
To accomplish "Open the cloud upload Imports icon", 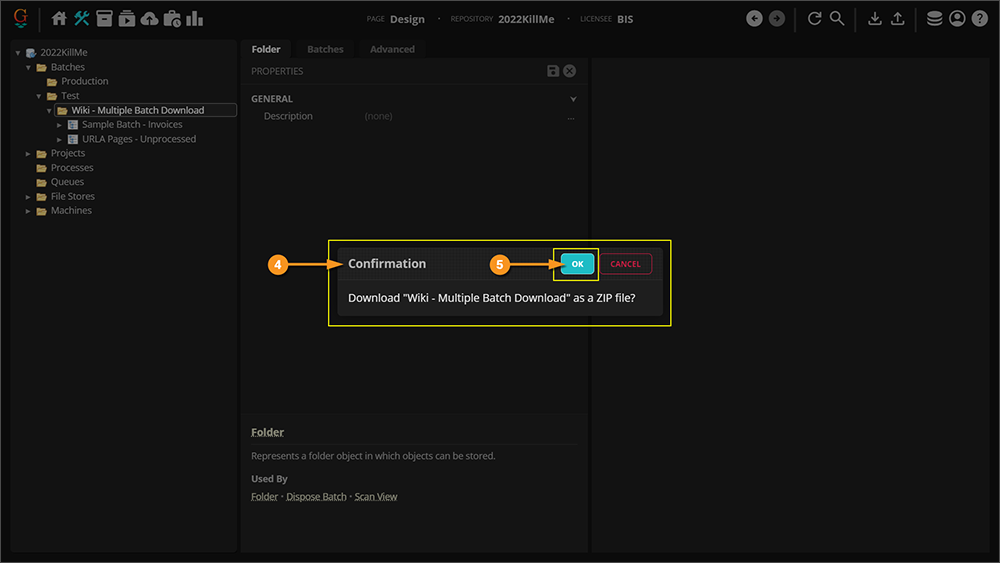I will [149, 18].
